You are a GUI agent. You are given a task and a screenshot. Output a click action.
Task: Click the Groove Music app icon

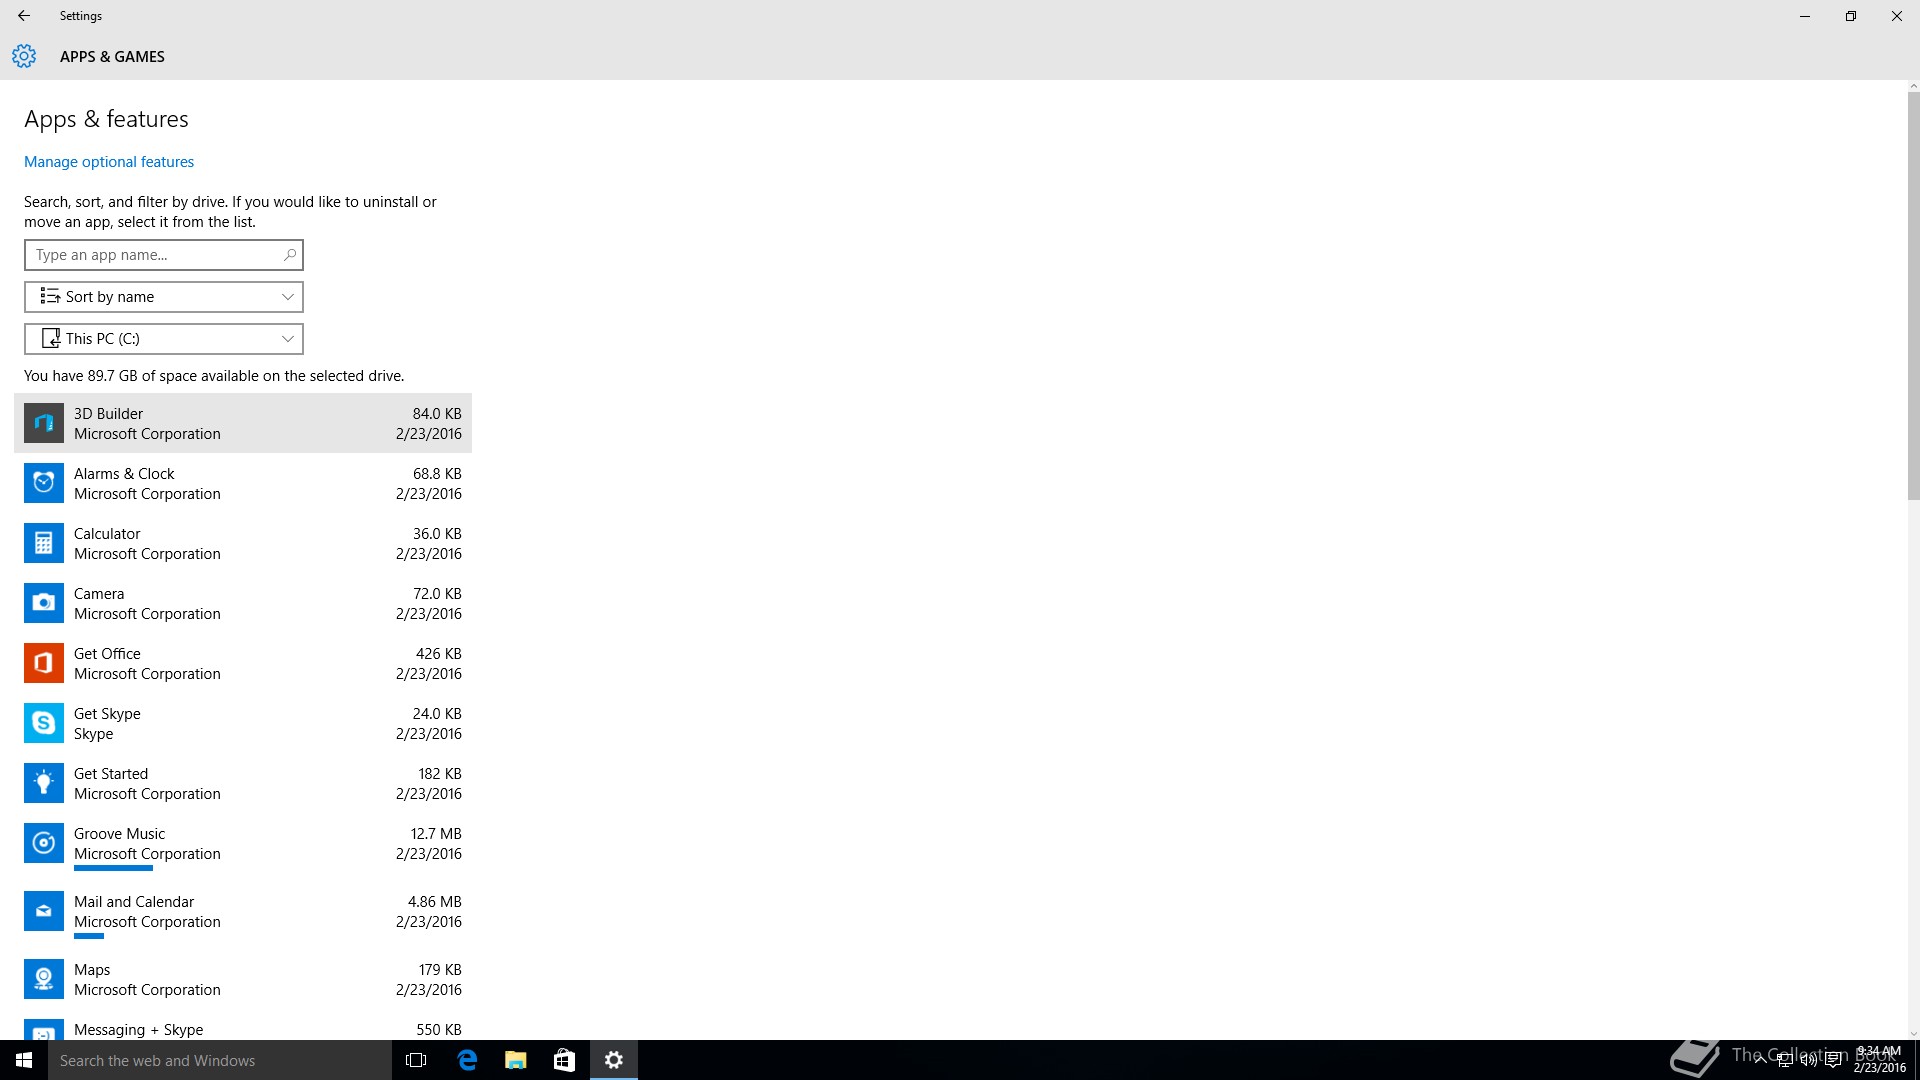pyautogui.click(x=44, y=843)
